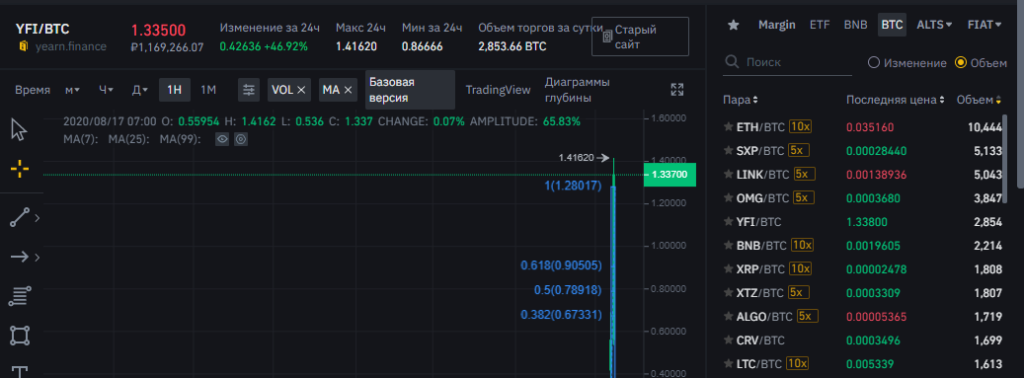The height and width of the screenshot is (378, 1024).
Task: Remove the MA indicator chip
Action: 348,90
